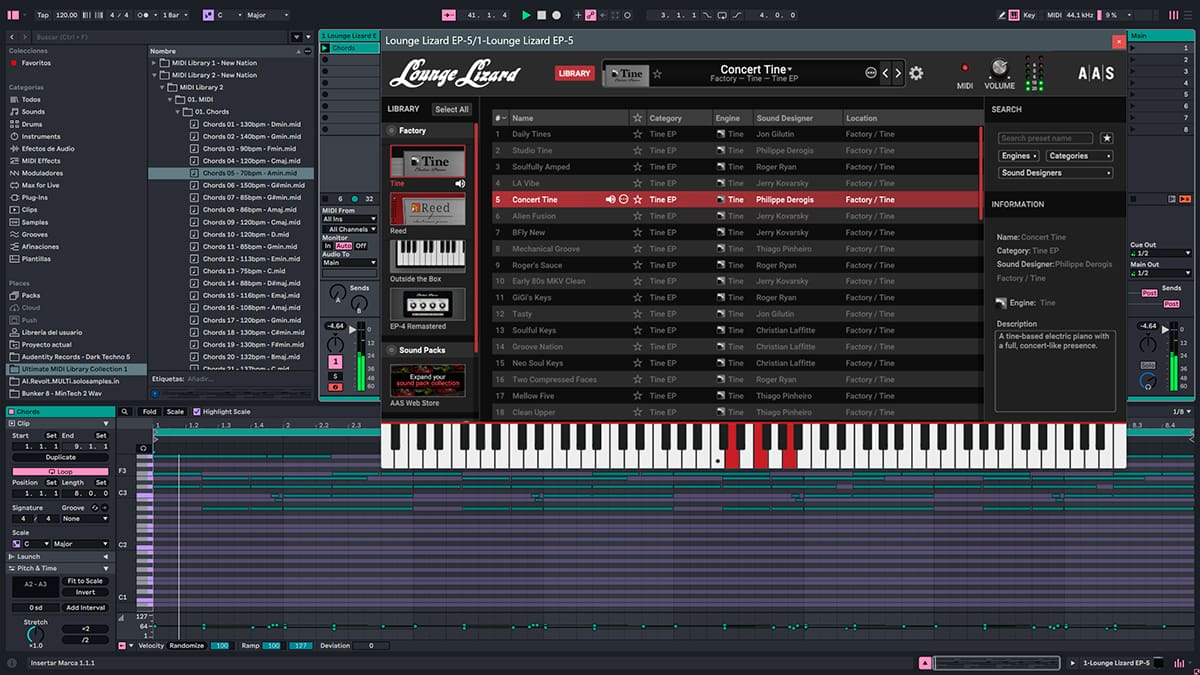The width and height of the screenshot is (1200, 675).
Task: Open the piano roll magnifier zoom icon
Action: pos(124,412)
